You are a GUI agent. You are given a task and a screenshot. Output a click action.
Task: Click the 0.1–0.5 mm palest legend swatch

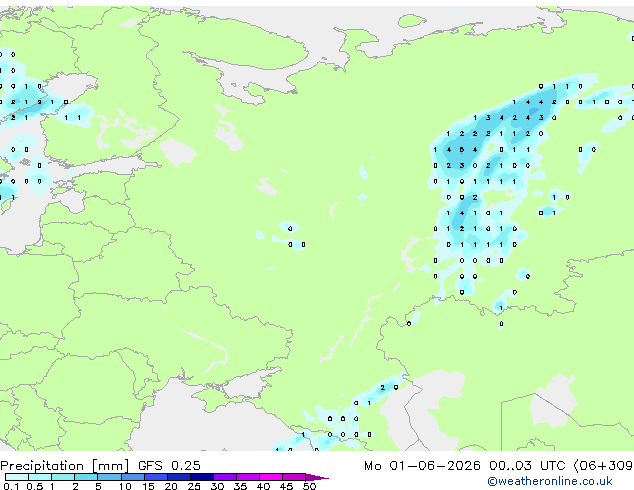[x=17, y=477]
